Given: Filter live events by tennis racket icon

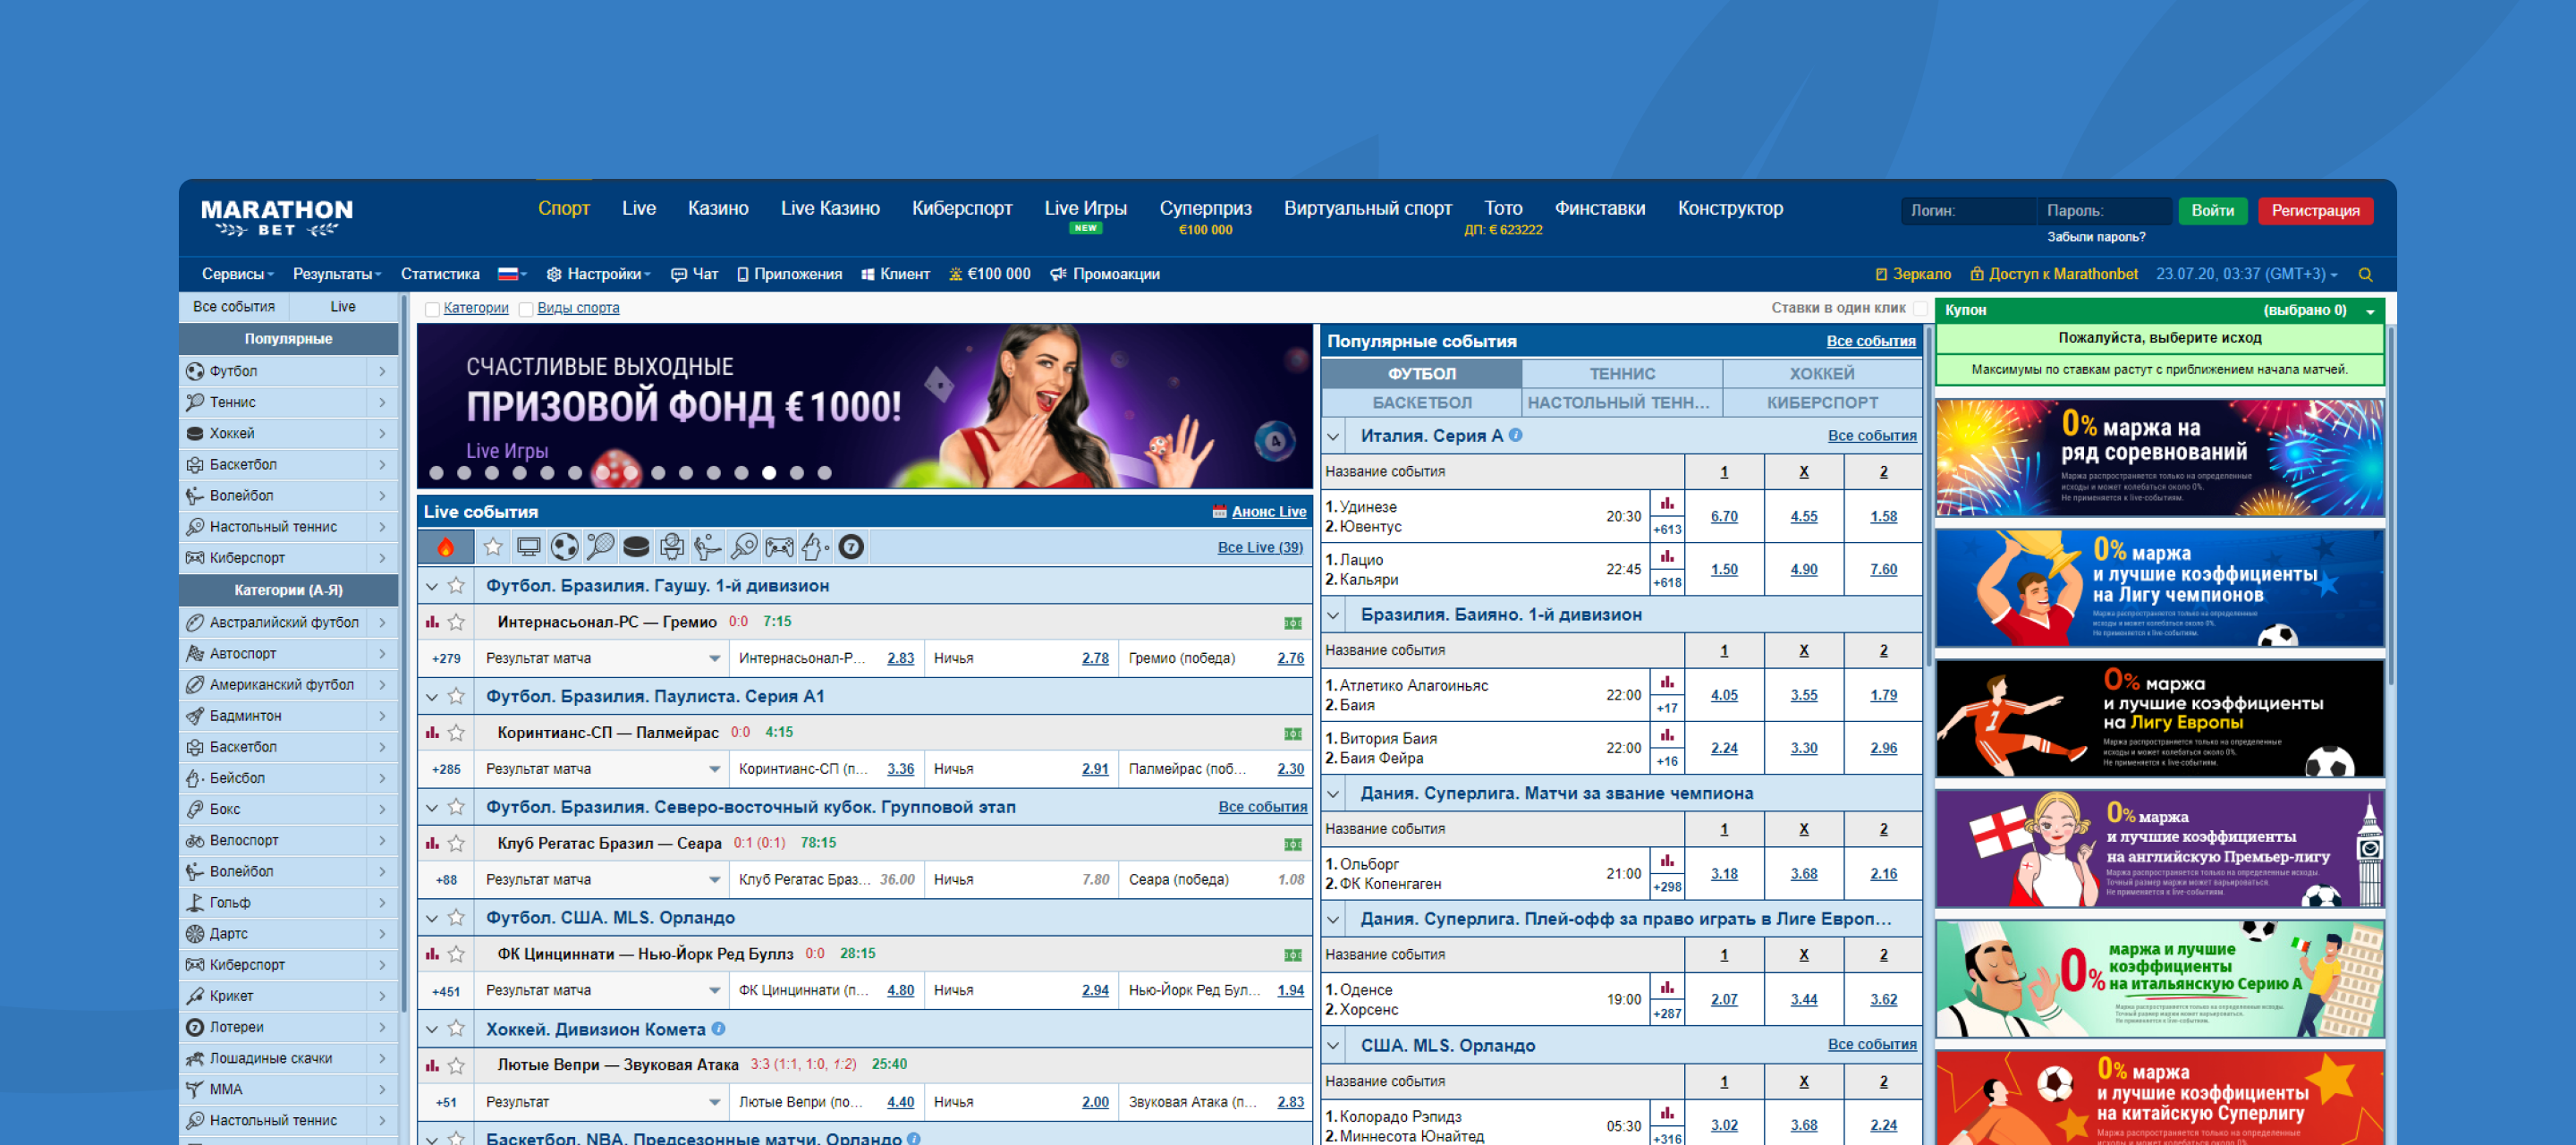Looking at the screenshot, I should tap(600, 547).
